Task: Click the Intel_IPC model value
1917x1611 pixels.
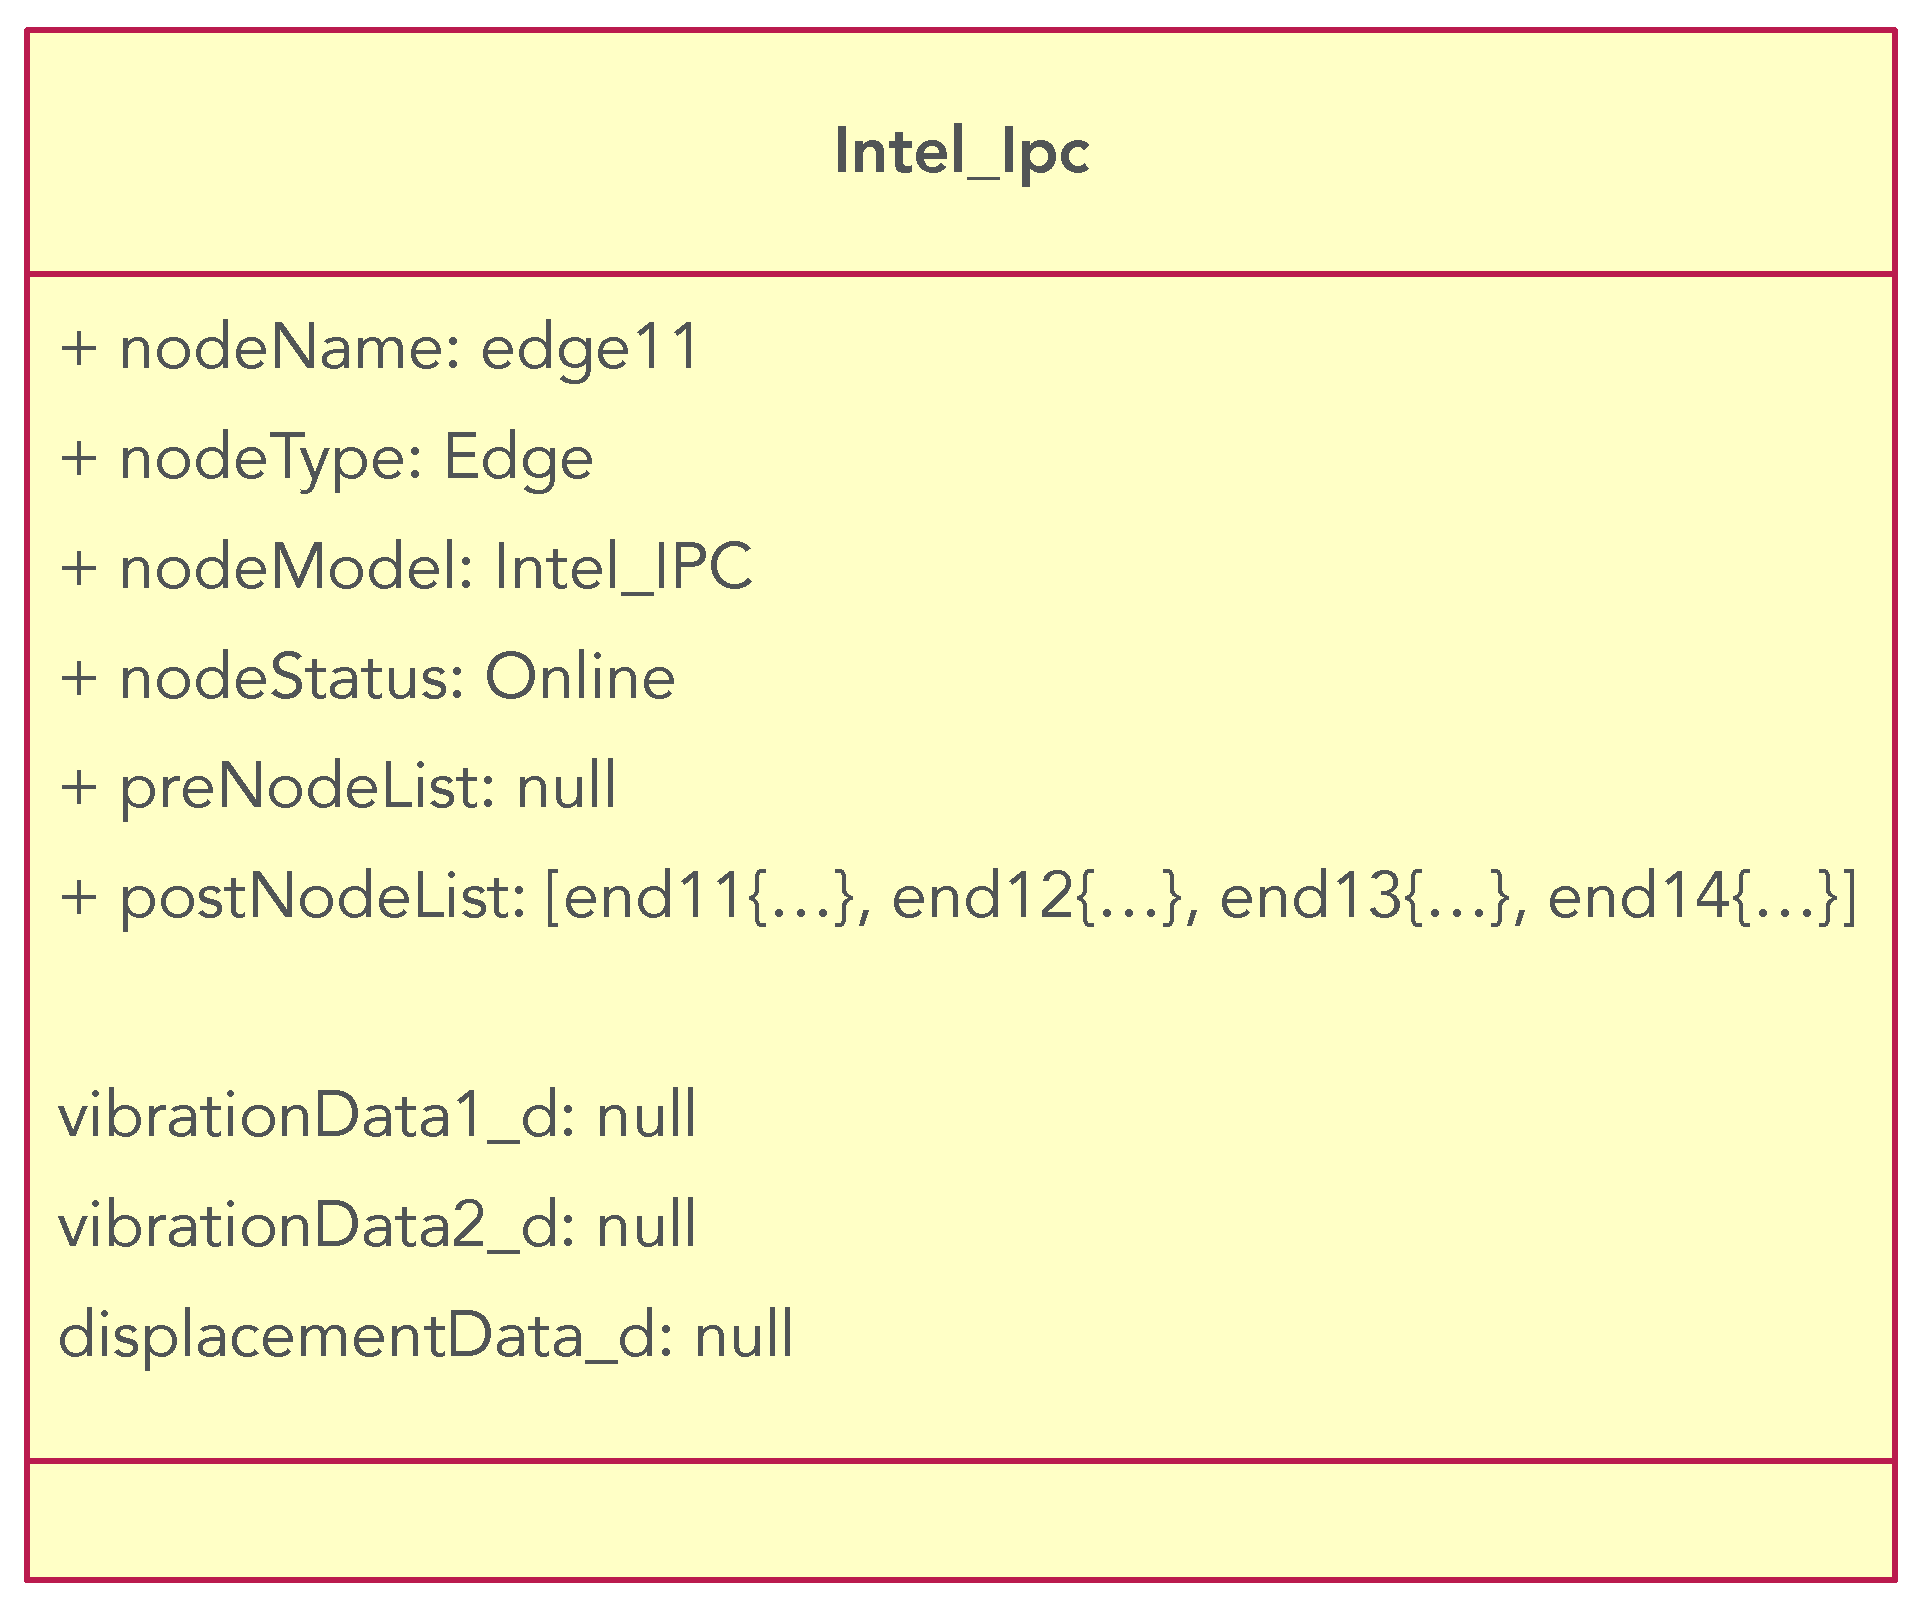Action: pos(623,568)
